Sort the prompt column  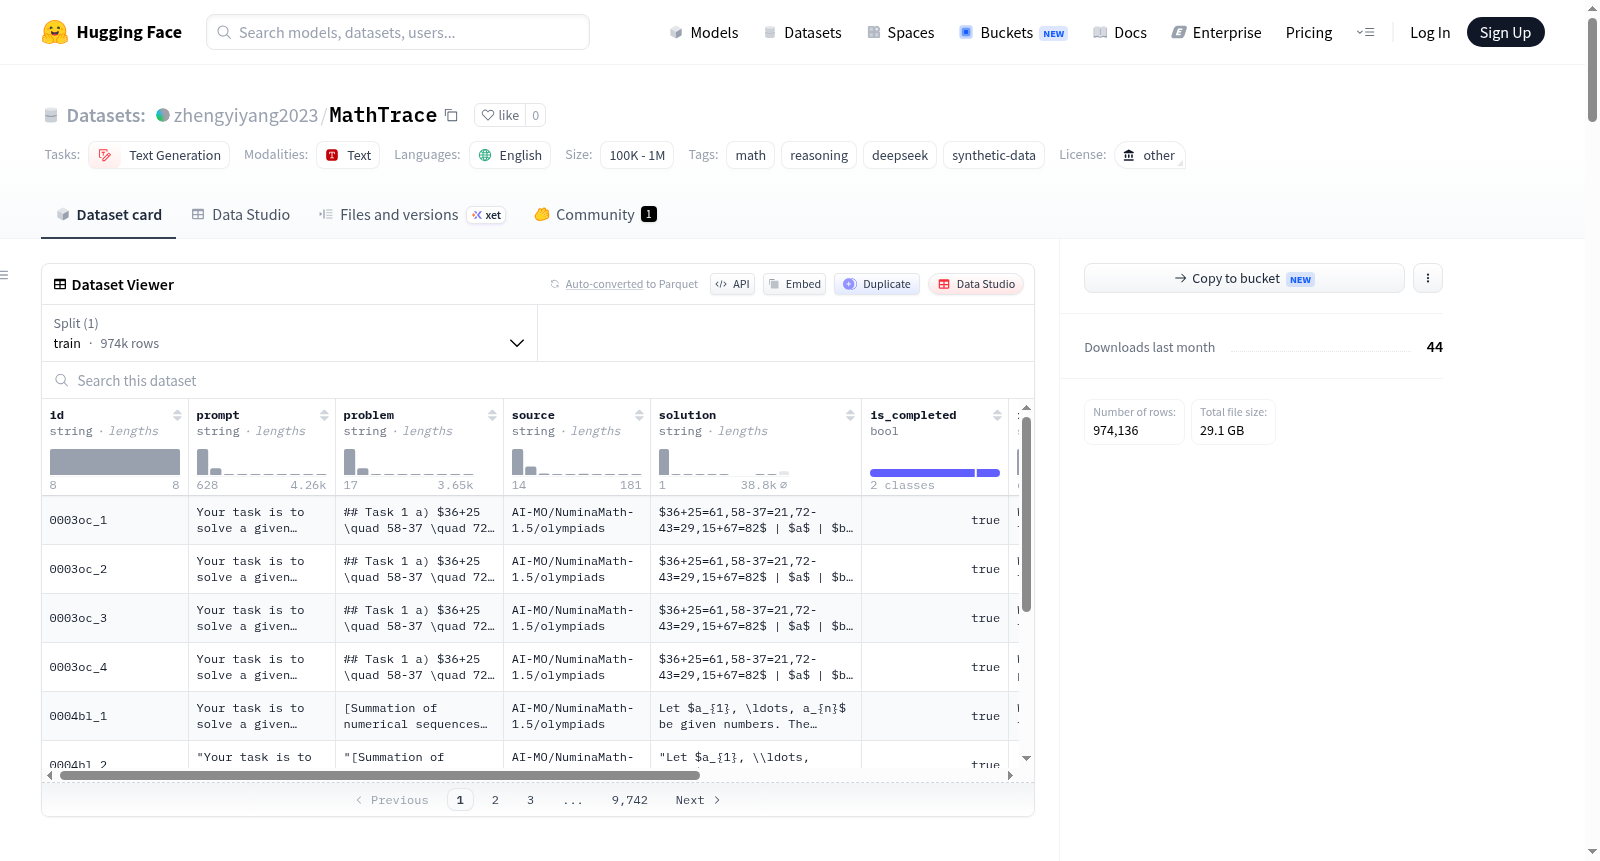pyautogui.click(x=324, y=415)
